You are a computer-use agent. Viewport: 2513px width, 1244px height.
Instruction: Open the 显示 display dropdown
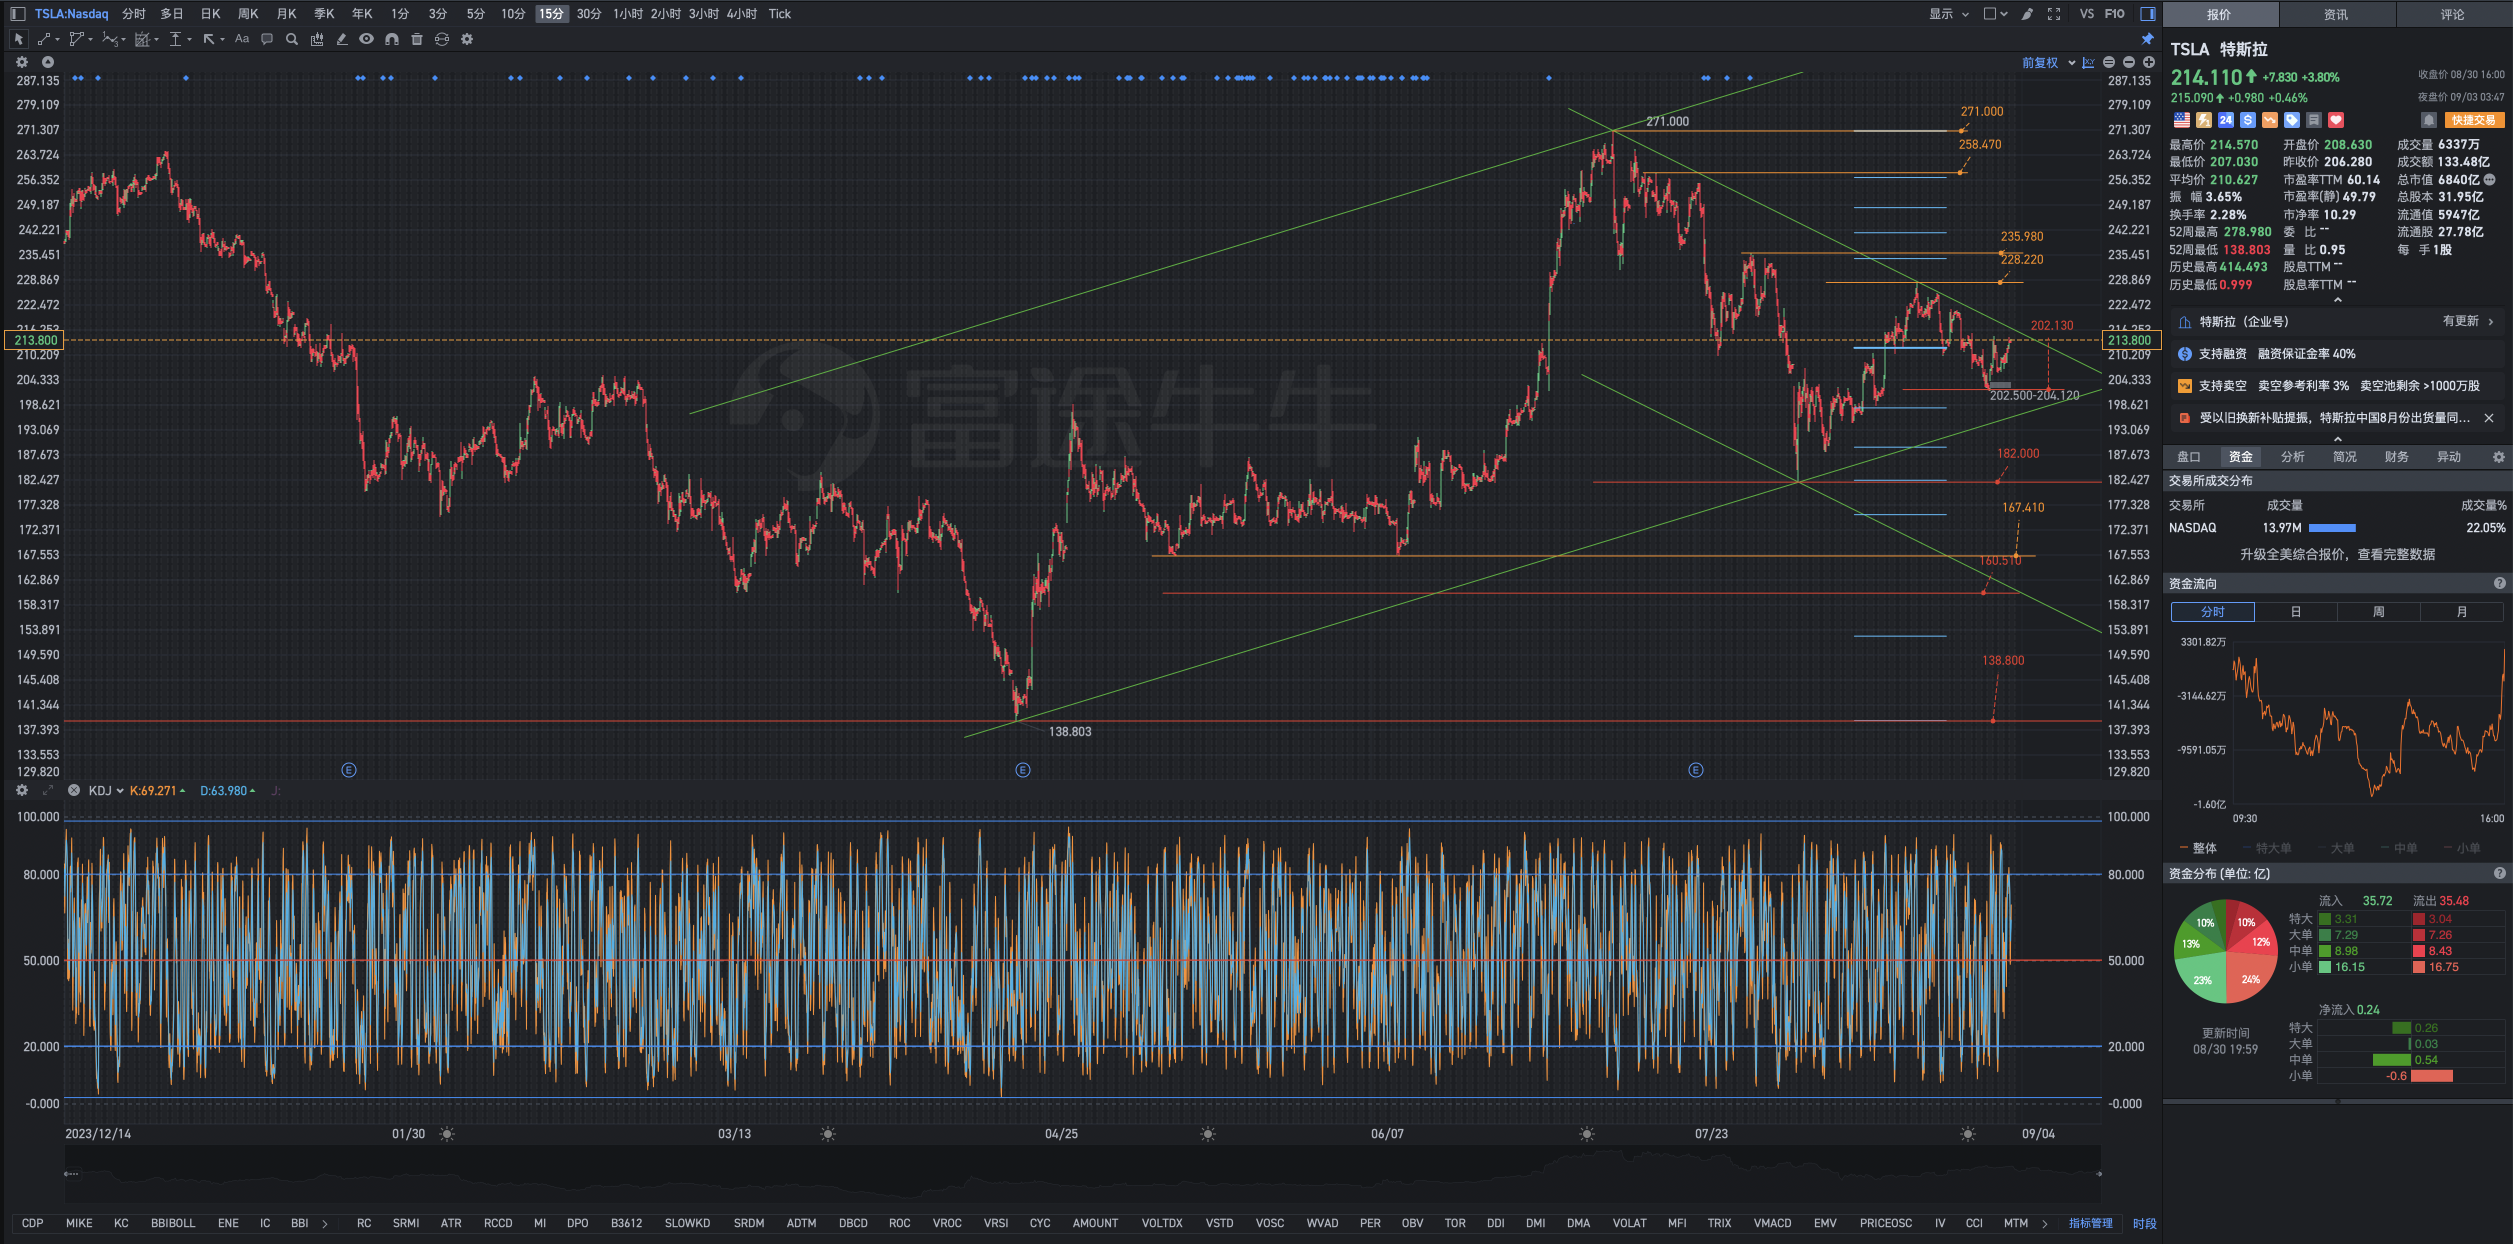click(1949, 14)
